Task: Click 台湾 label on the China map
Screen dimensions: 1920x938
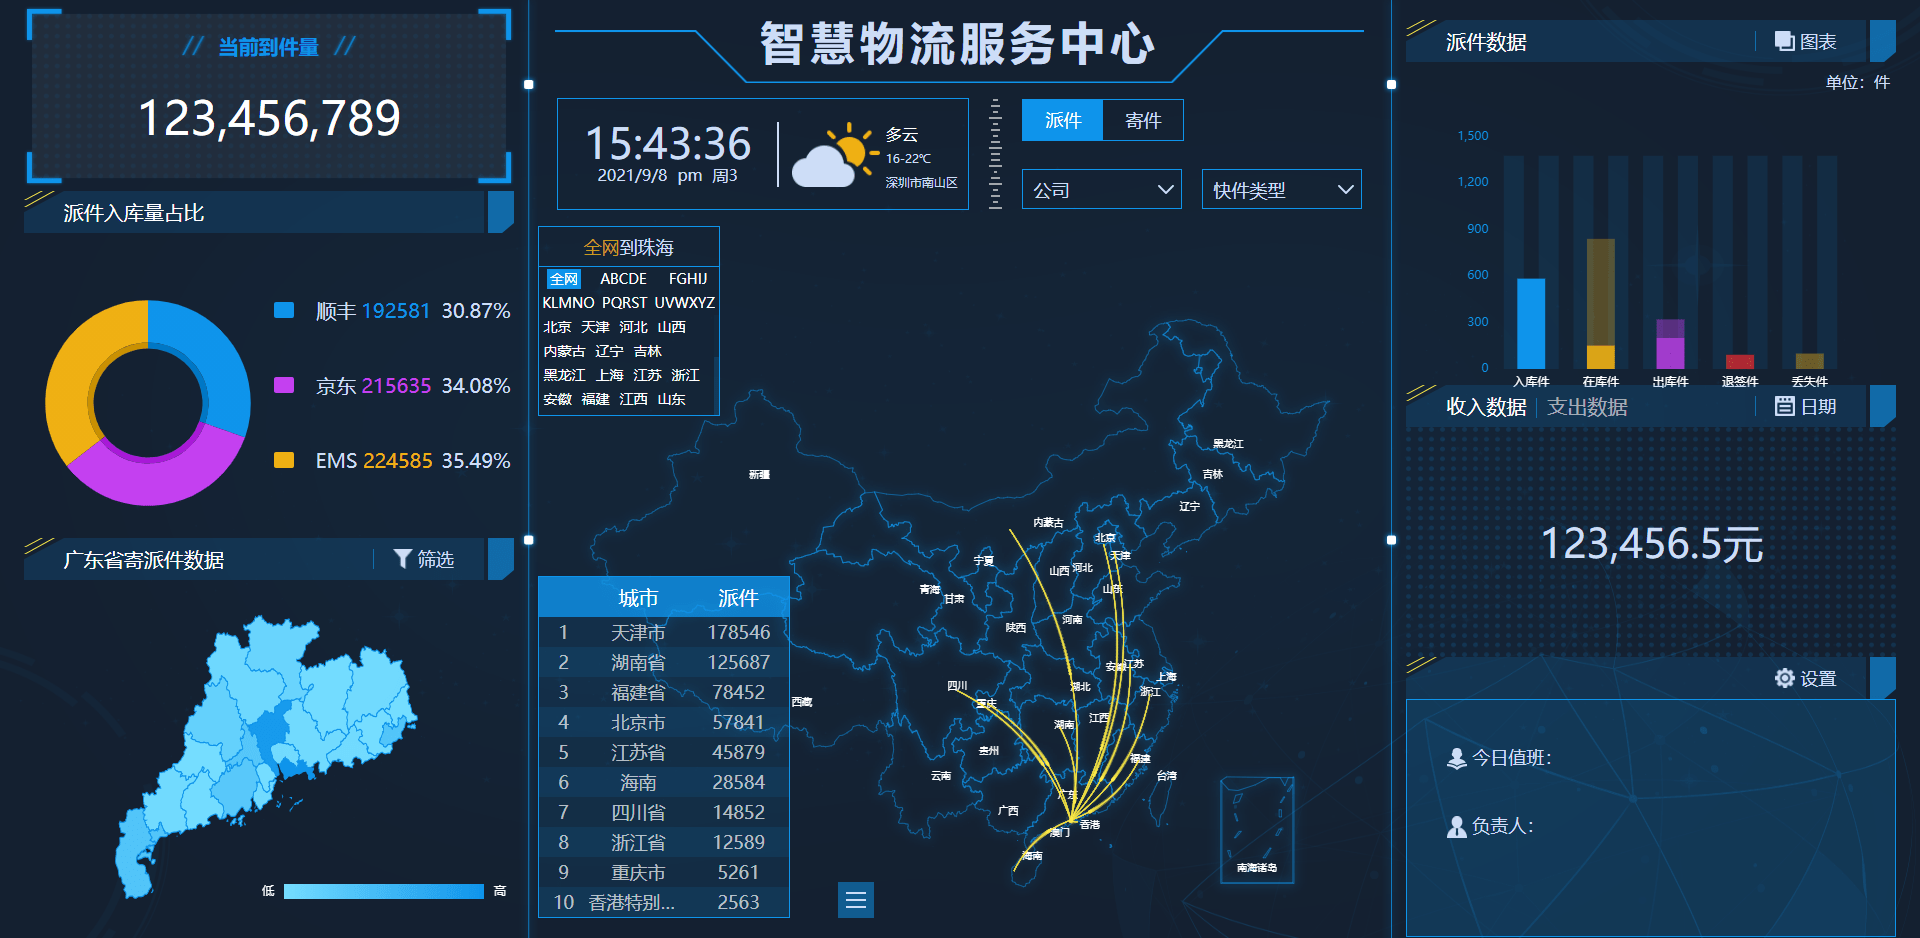Action: pyautogui.click(x=1167, y=776)
